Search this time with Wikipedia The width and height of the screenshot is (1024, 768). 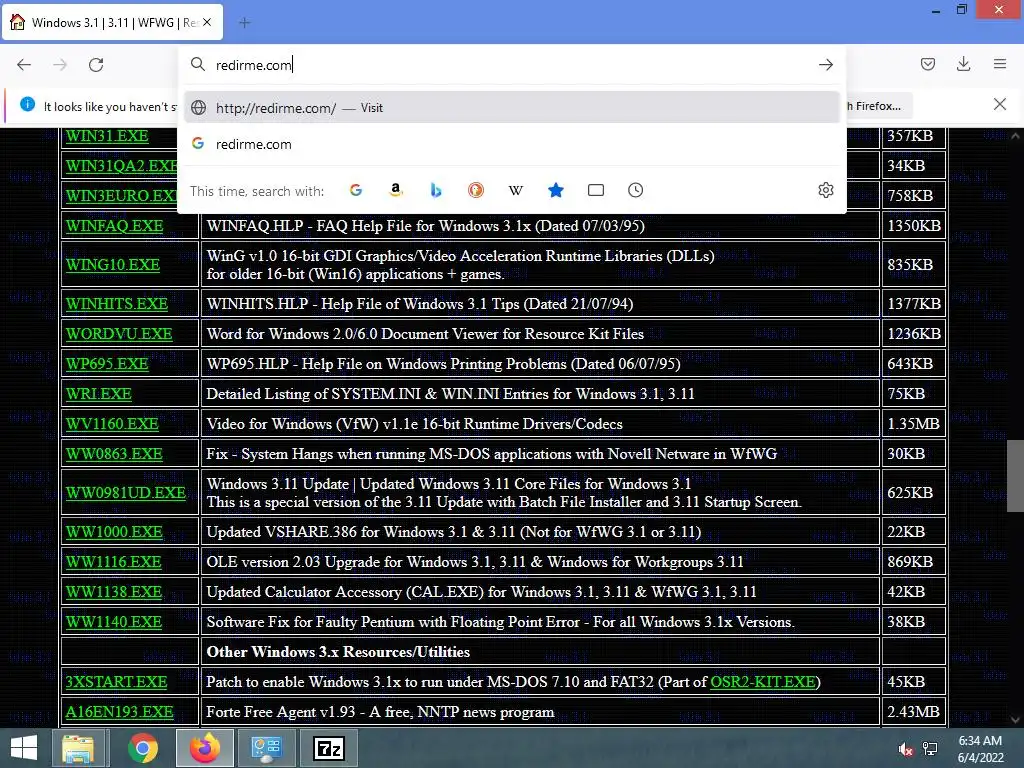[515, 190]
